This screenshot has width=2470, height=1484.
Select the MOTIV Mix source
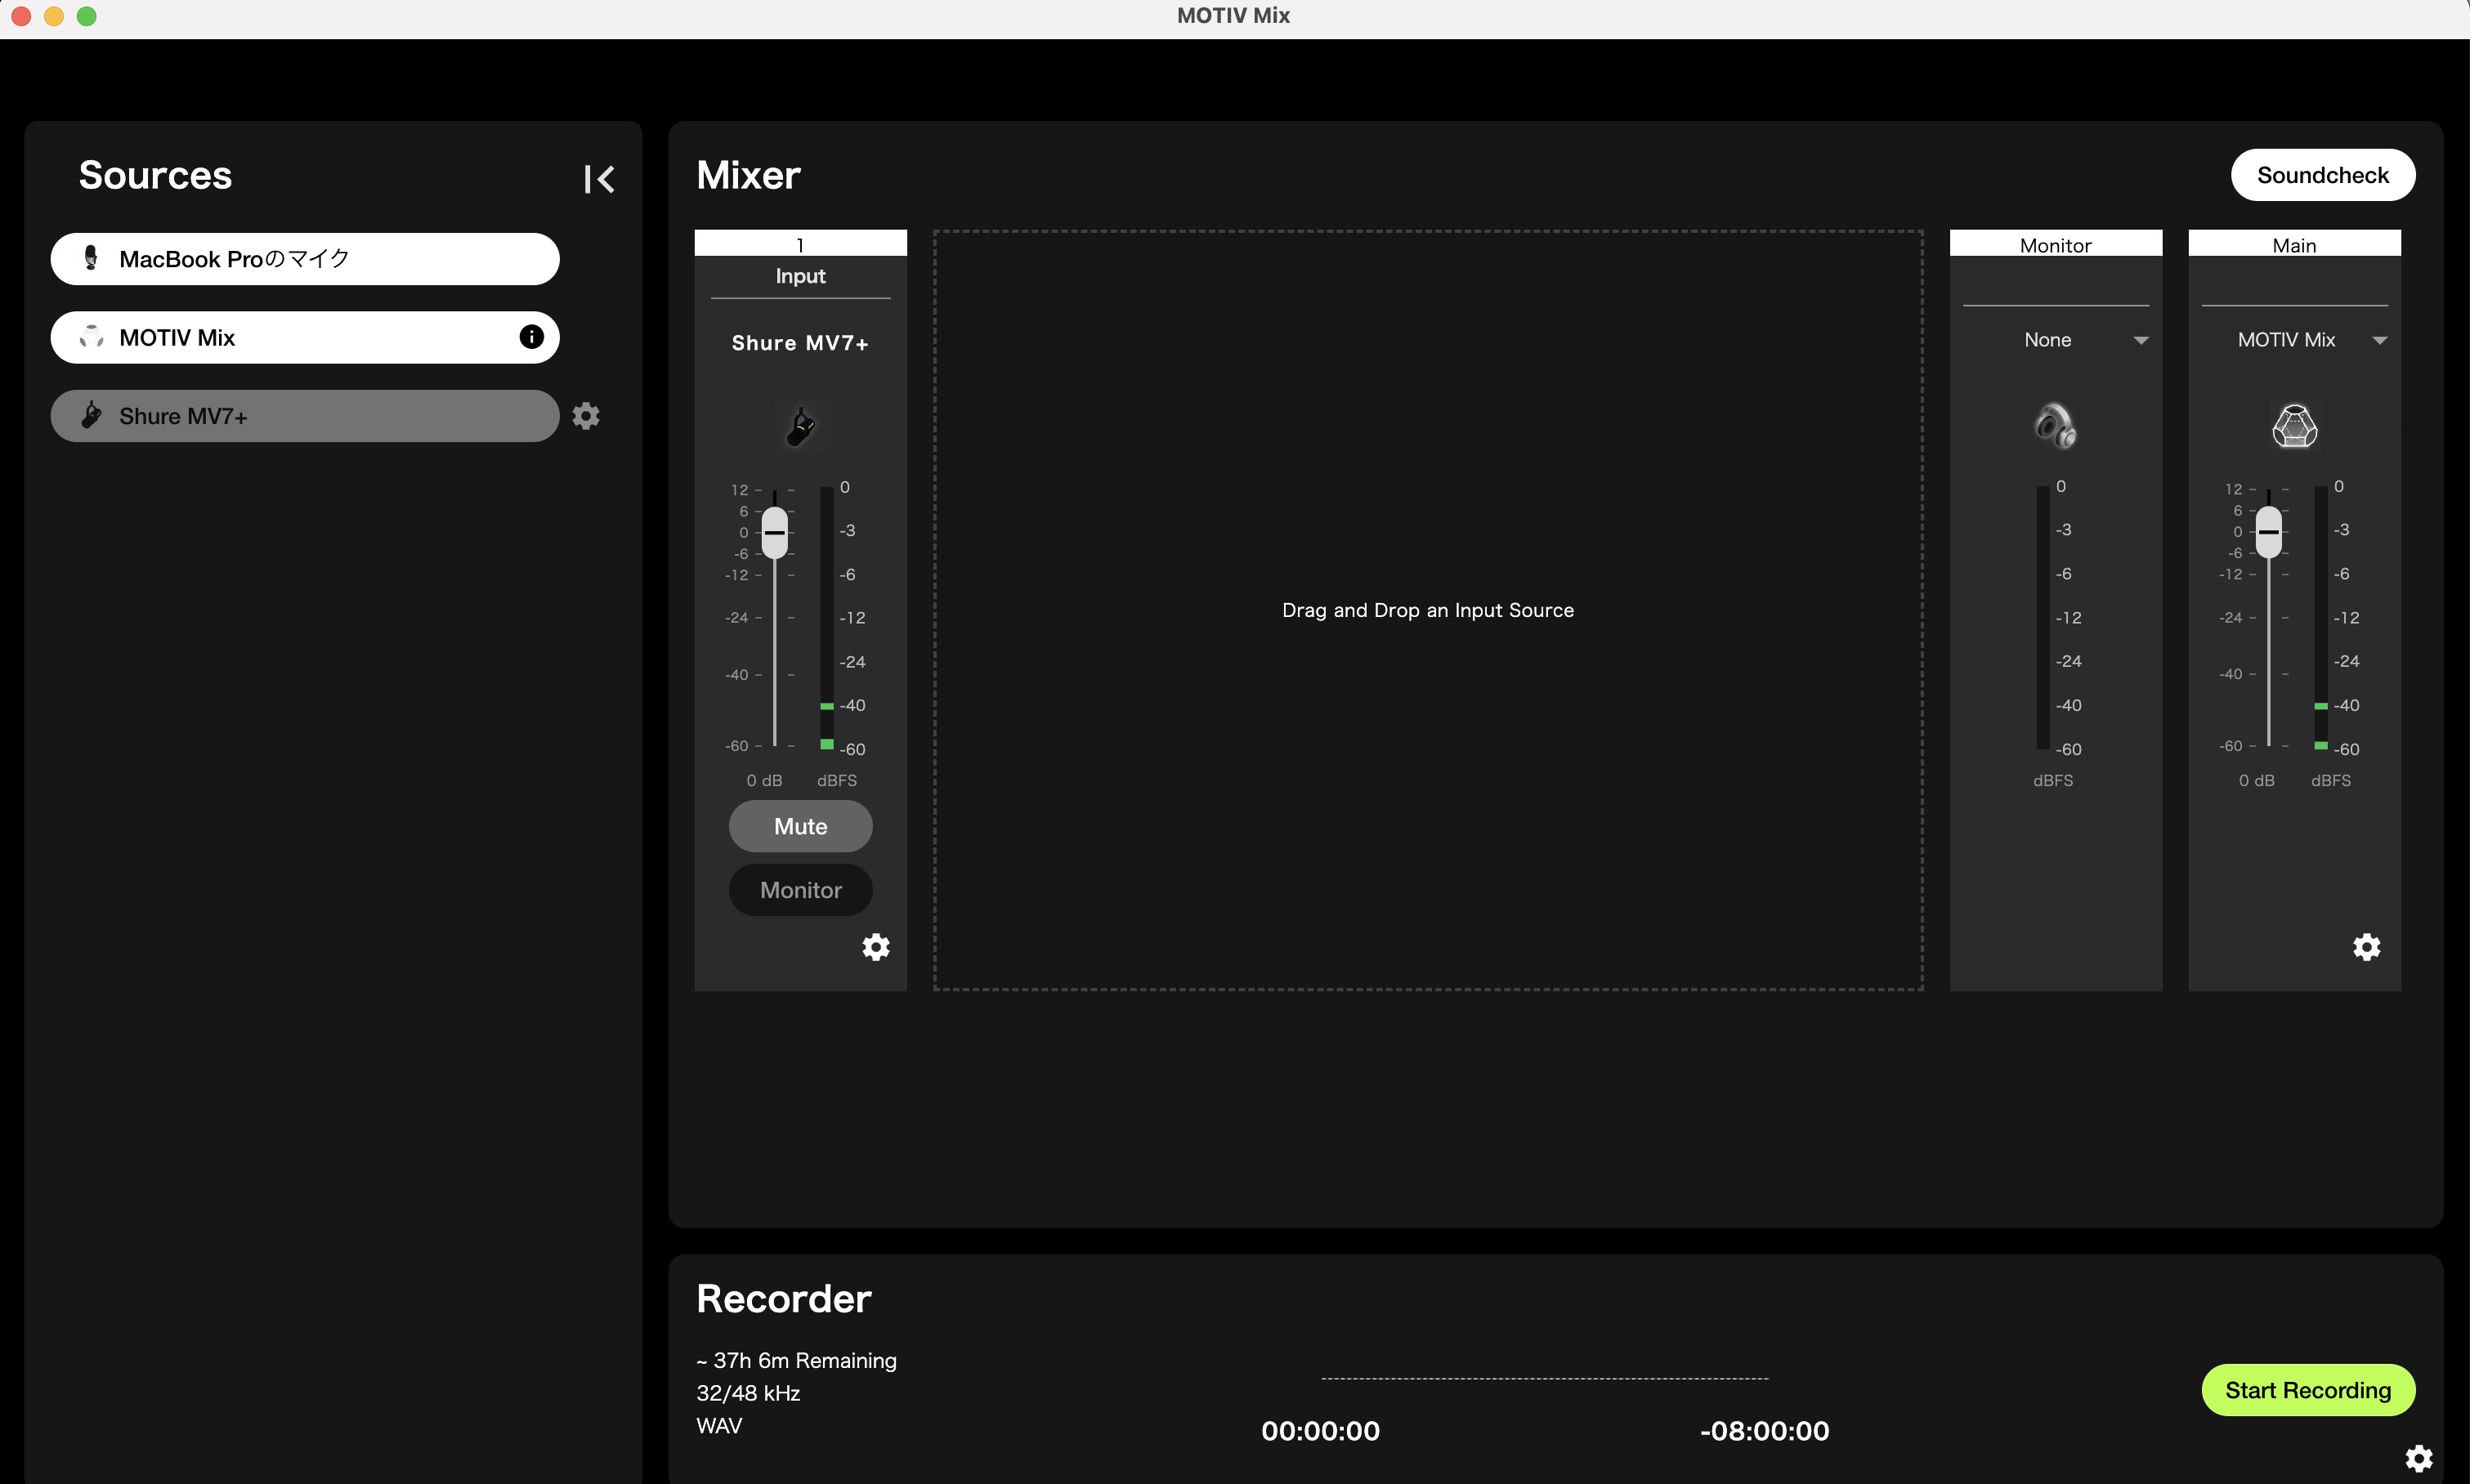tap(305, 337)
